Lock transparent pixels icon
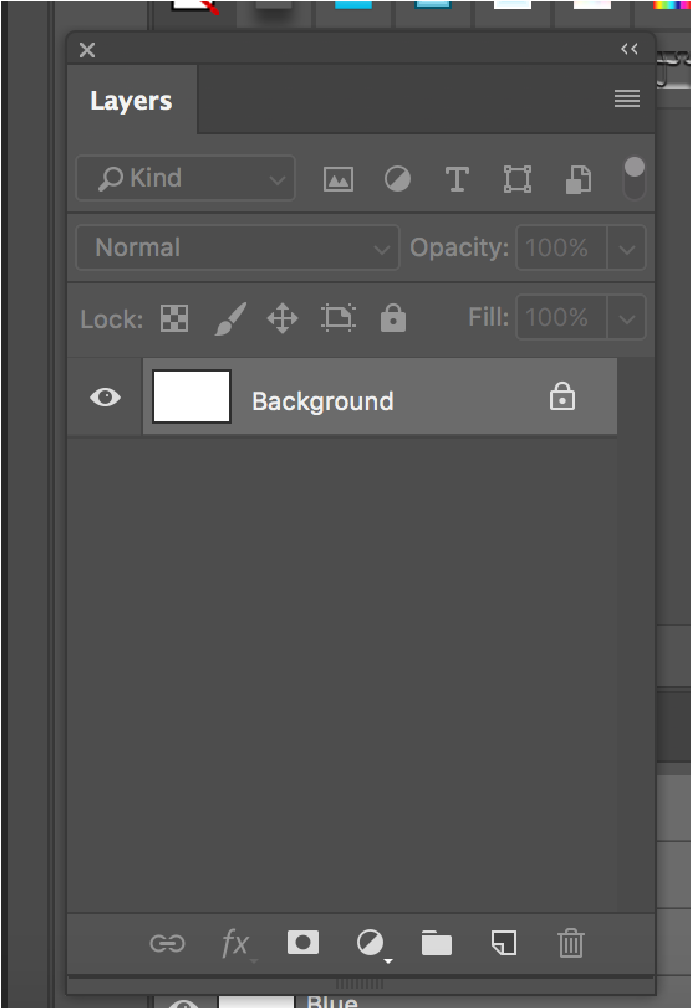 point(174,318)
